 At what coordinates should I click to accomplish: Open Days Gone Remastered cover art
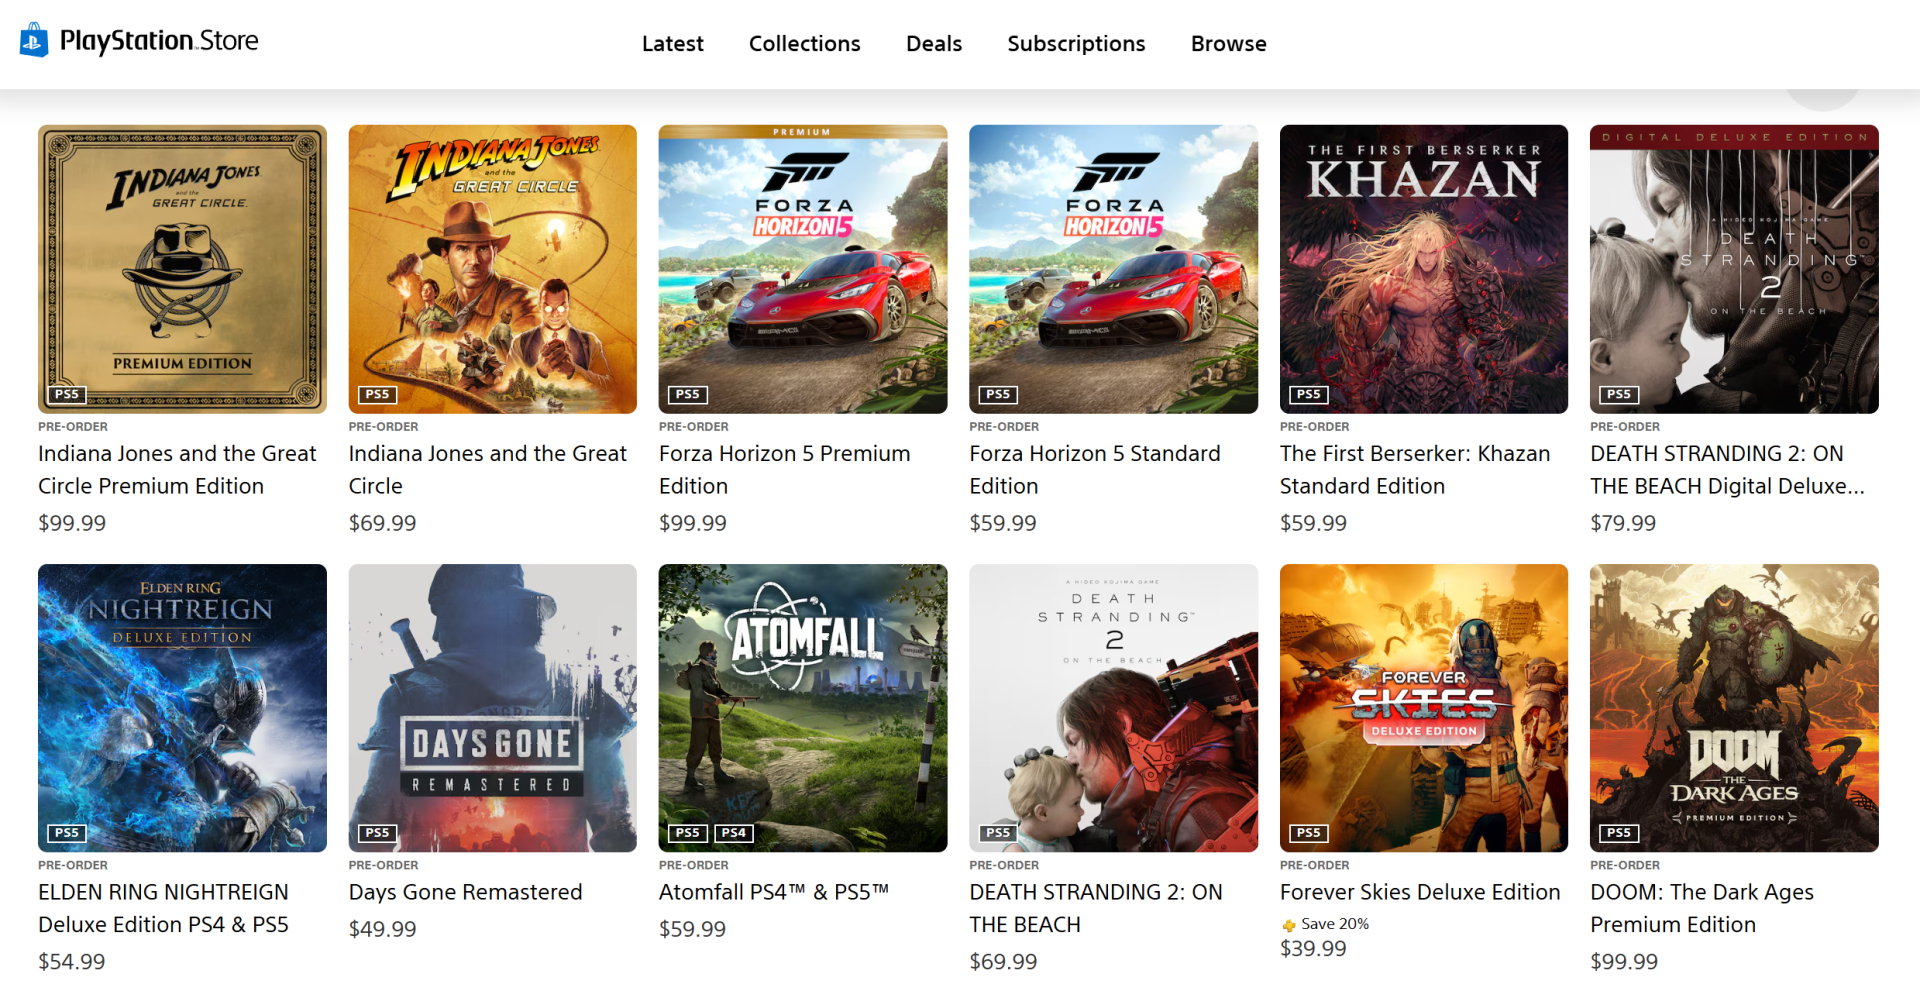point(493,708)
